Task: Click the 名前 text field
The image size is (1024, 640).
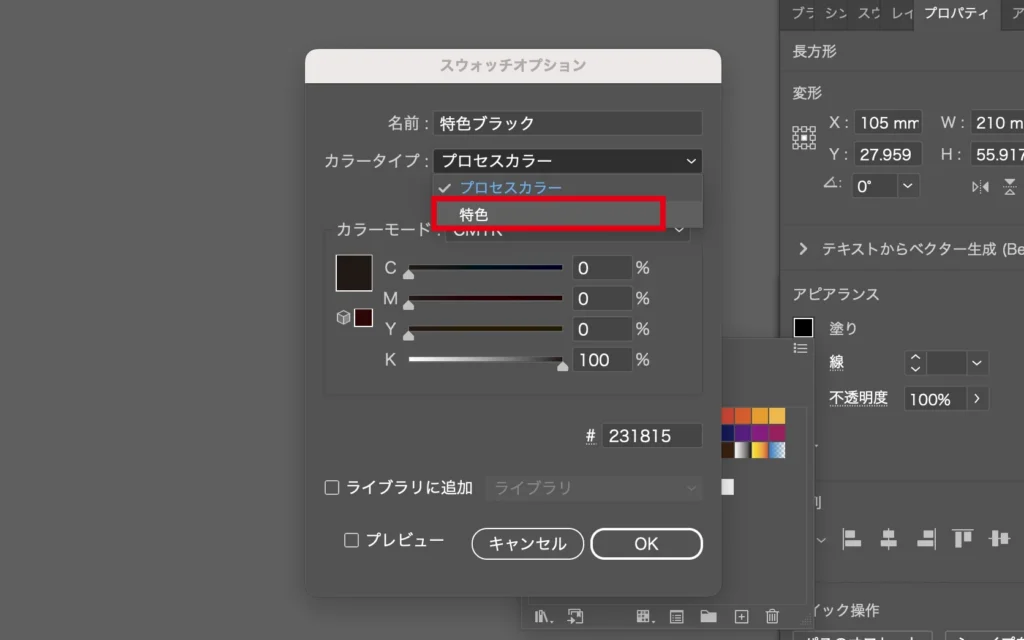Action: (568, 123)
